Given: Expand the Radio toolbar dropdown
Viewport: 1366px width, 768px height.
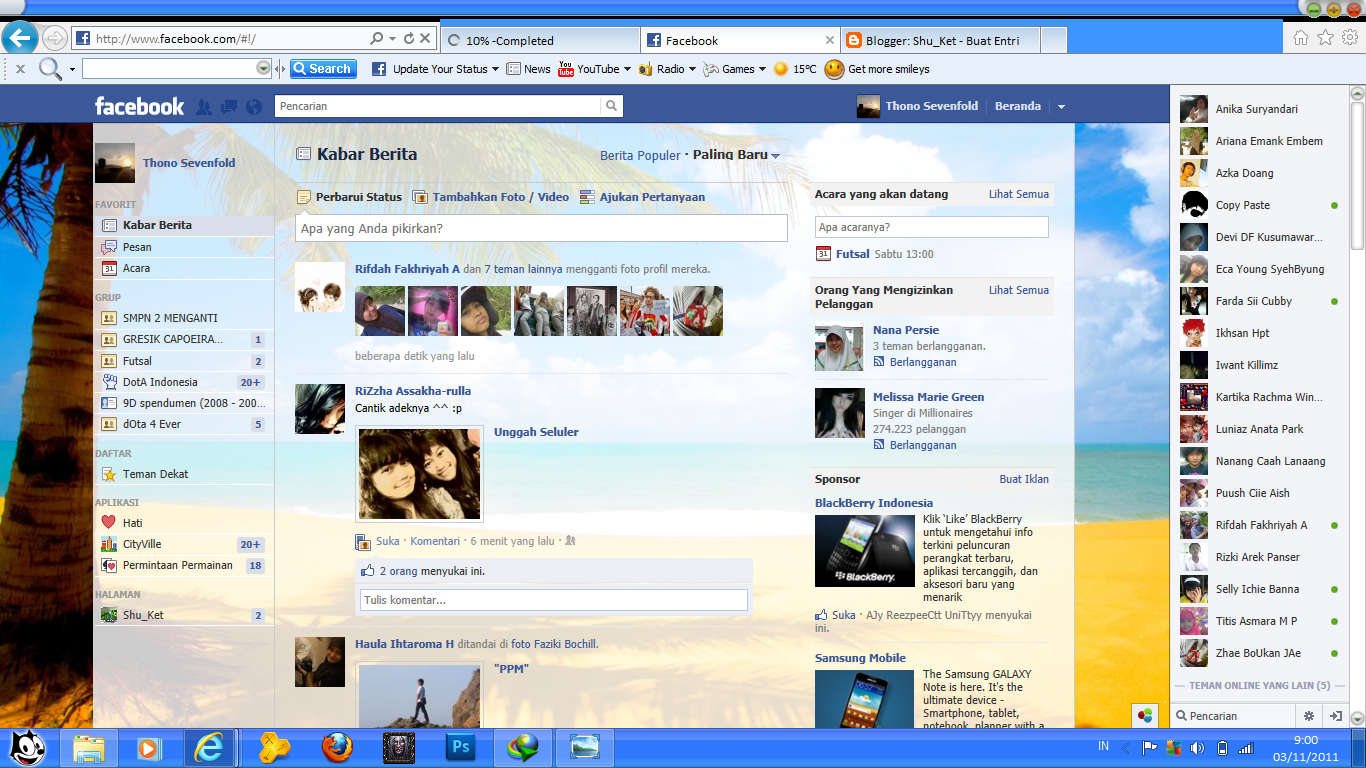Looking at the screenshot, I should click(x=692, y=69).
